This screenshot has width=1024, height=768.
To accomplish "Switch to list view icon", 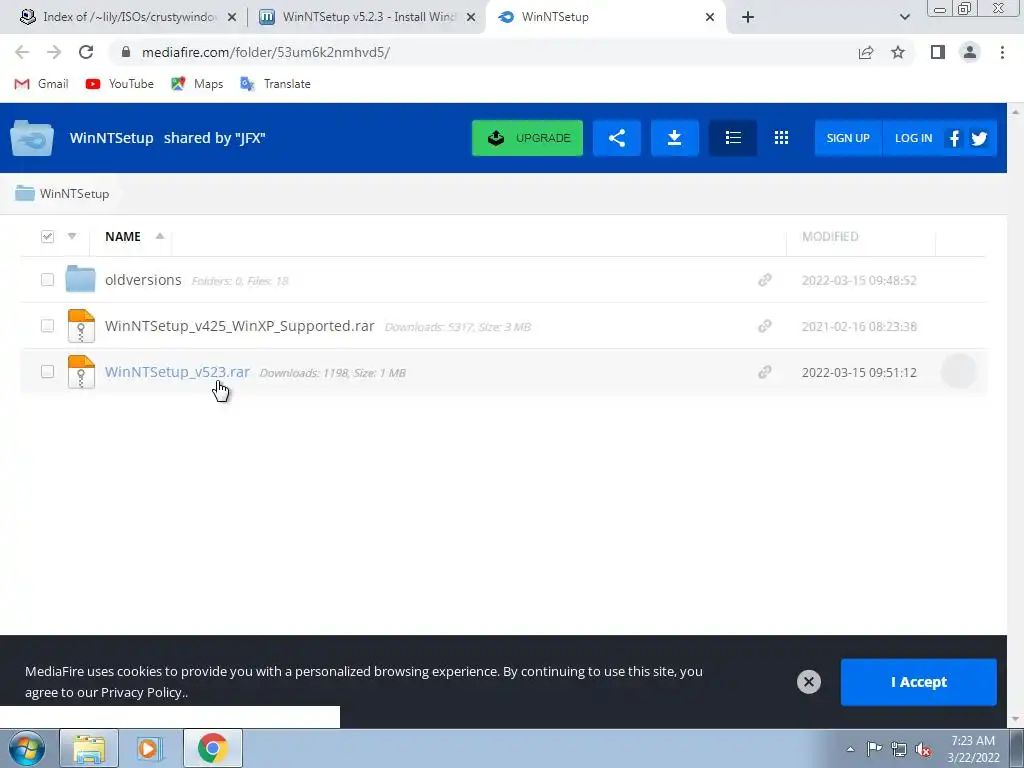I will (733, 138).
